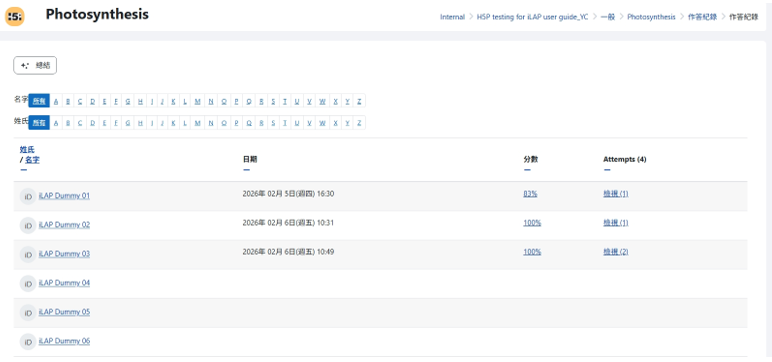
Task: Click the 分數 column header text
Action: click(x=530, y=160)
